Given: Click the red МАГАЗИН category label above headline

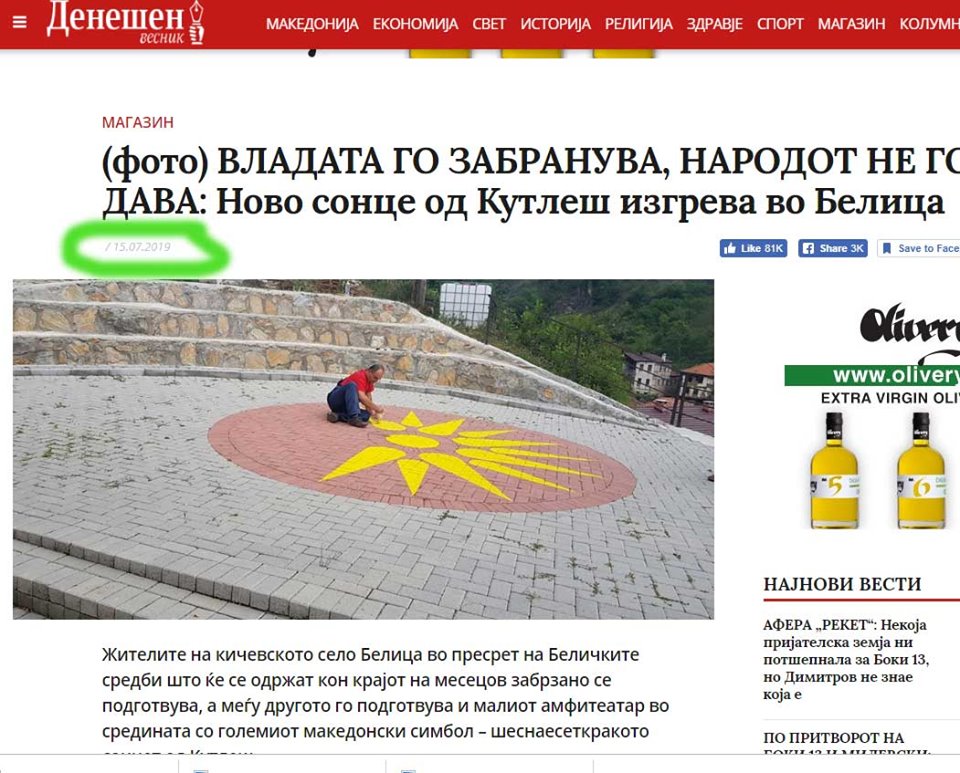Looking at the screenshot, I should 138,122.
